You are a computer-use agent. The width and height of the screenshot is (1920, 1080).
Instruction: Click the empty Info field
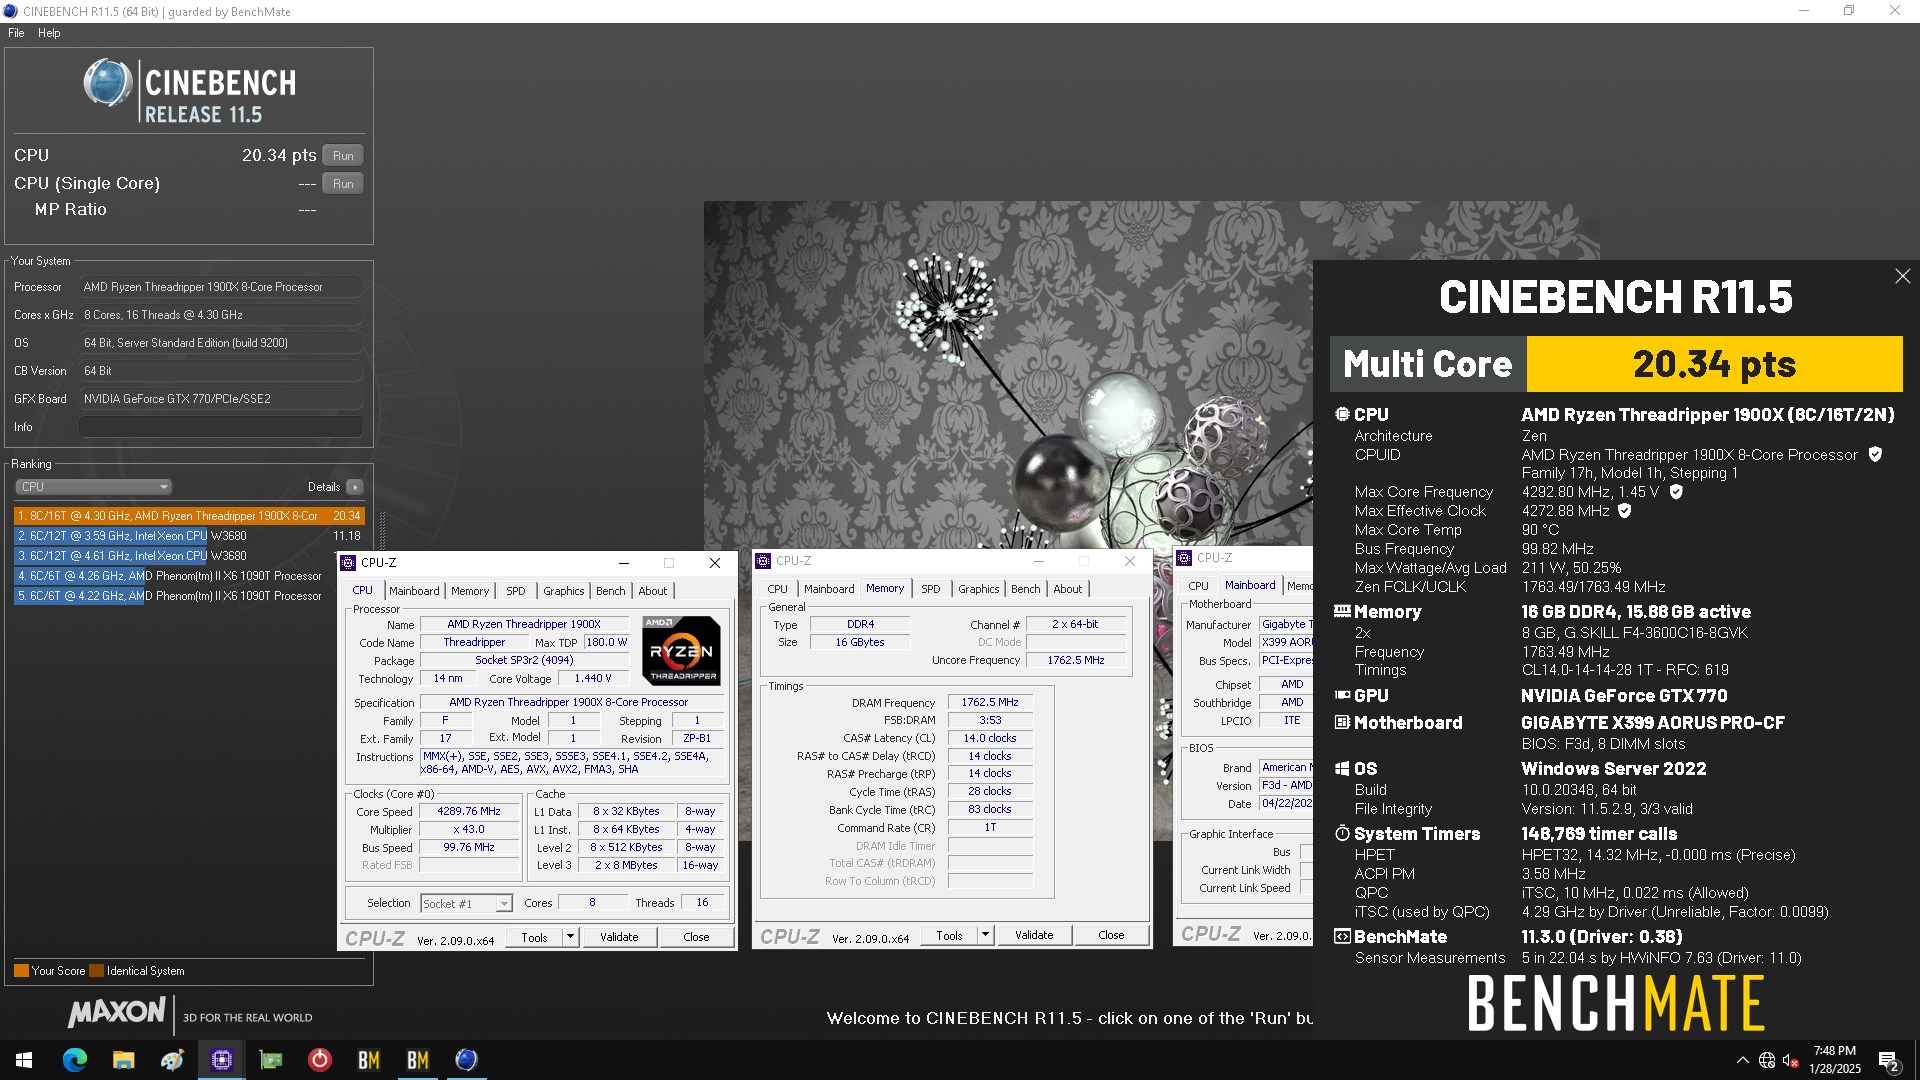[221, 427]
